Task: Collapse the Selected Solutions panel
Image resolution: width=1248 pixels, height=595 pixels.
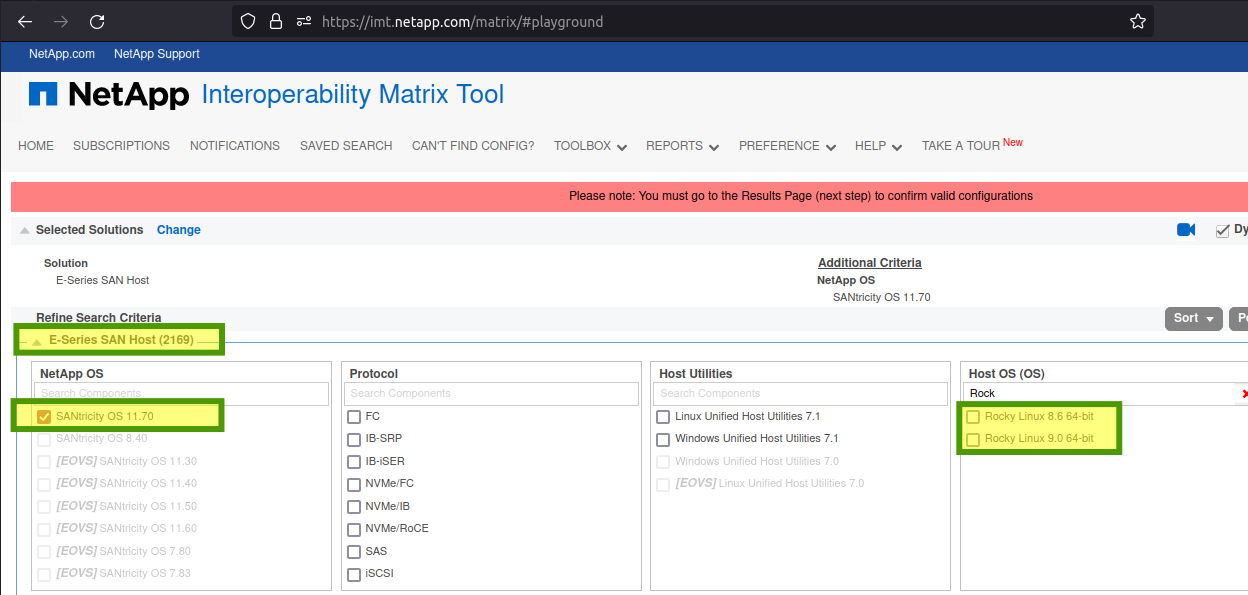Action: (x=25, y=230)
